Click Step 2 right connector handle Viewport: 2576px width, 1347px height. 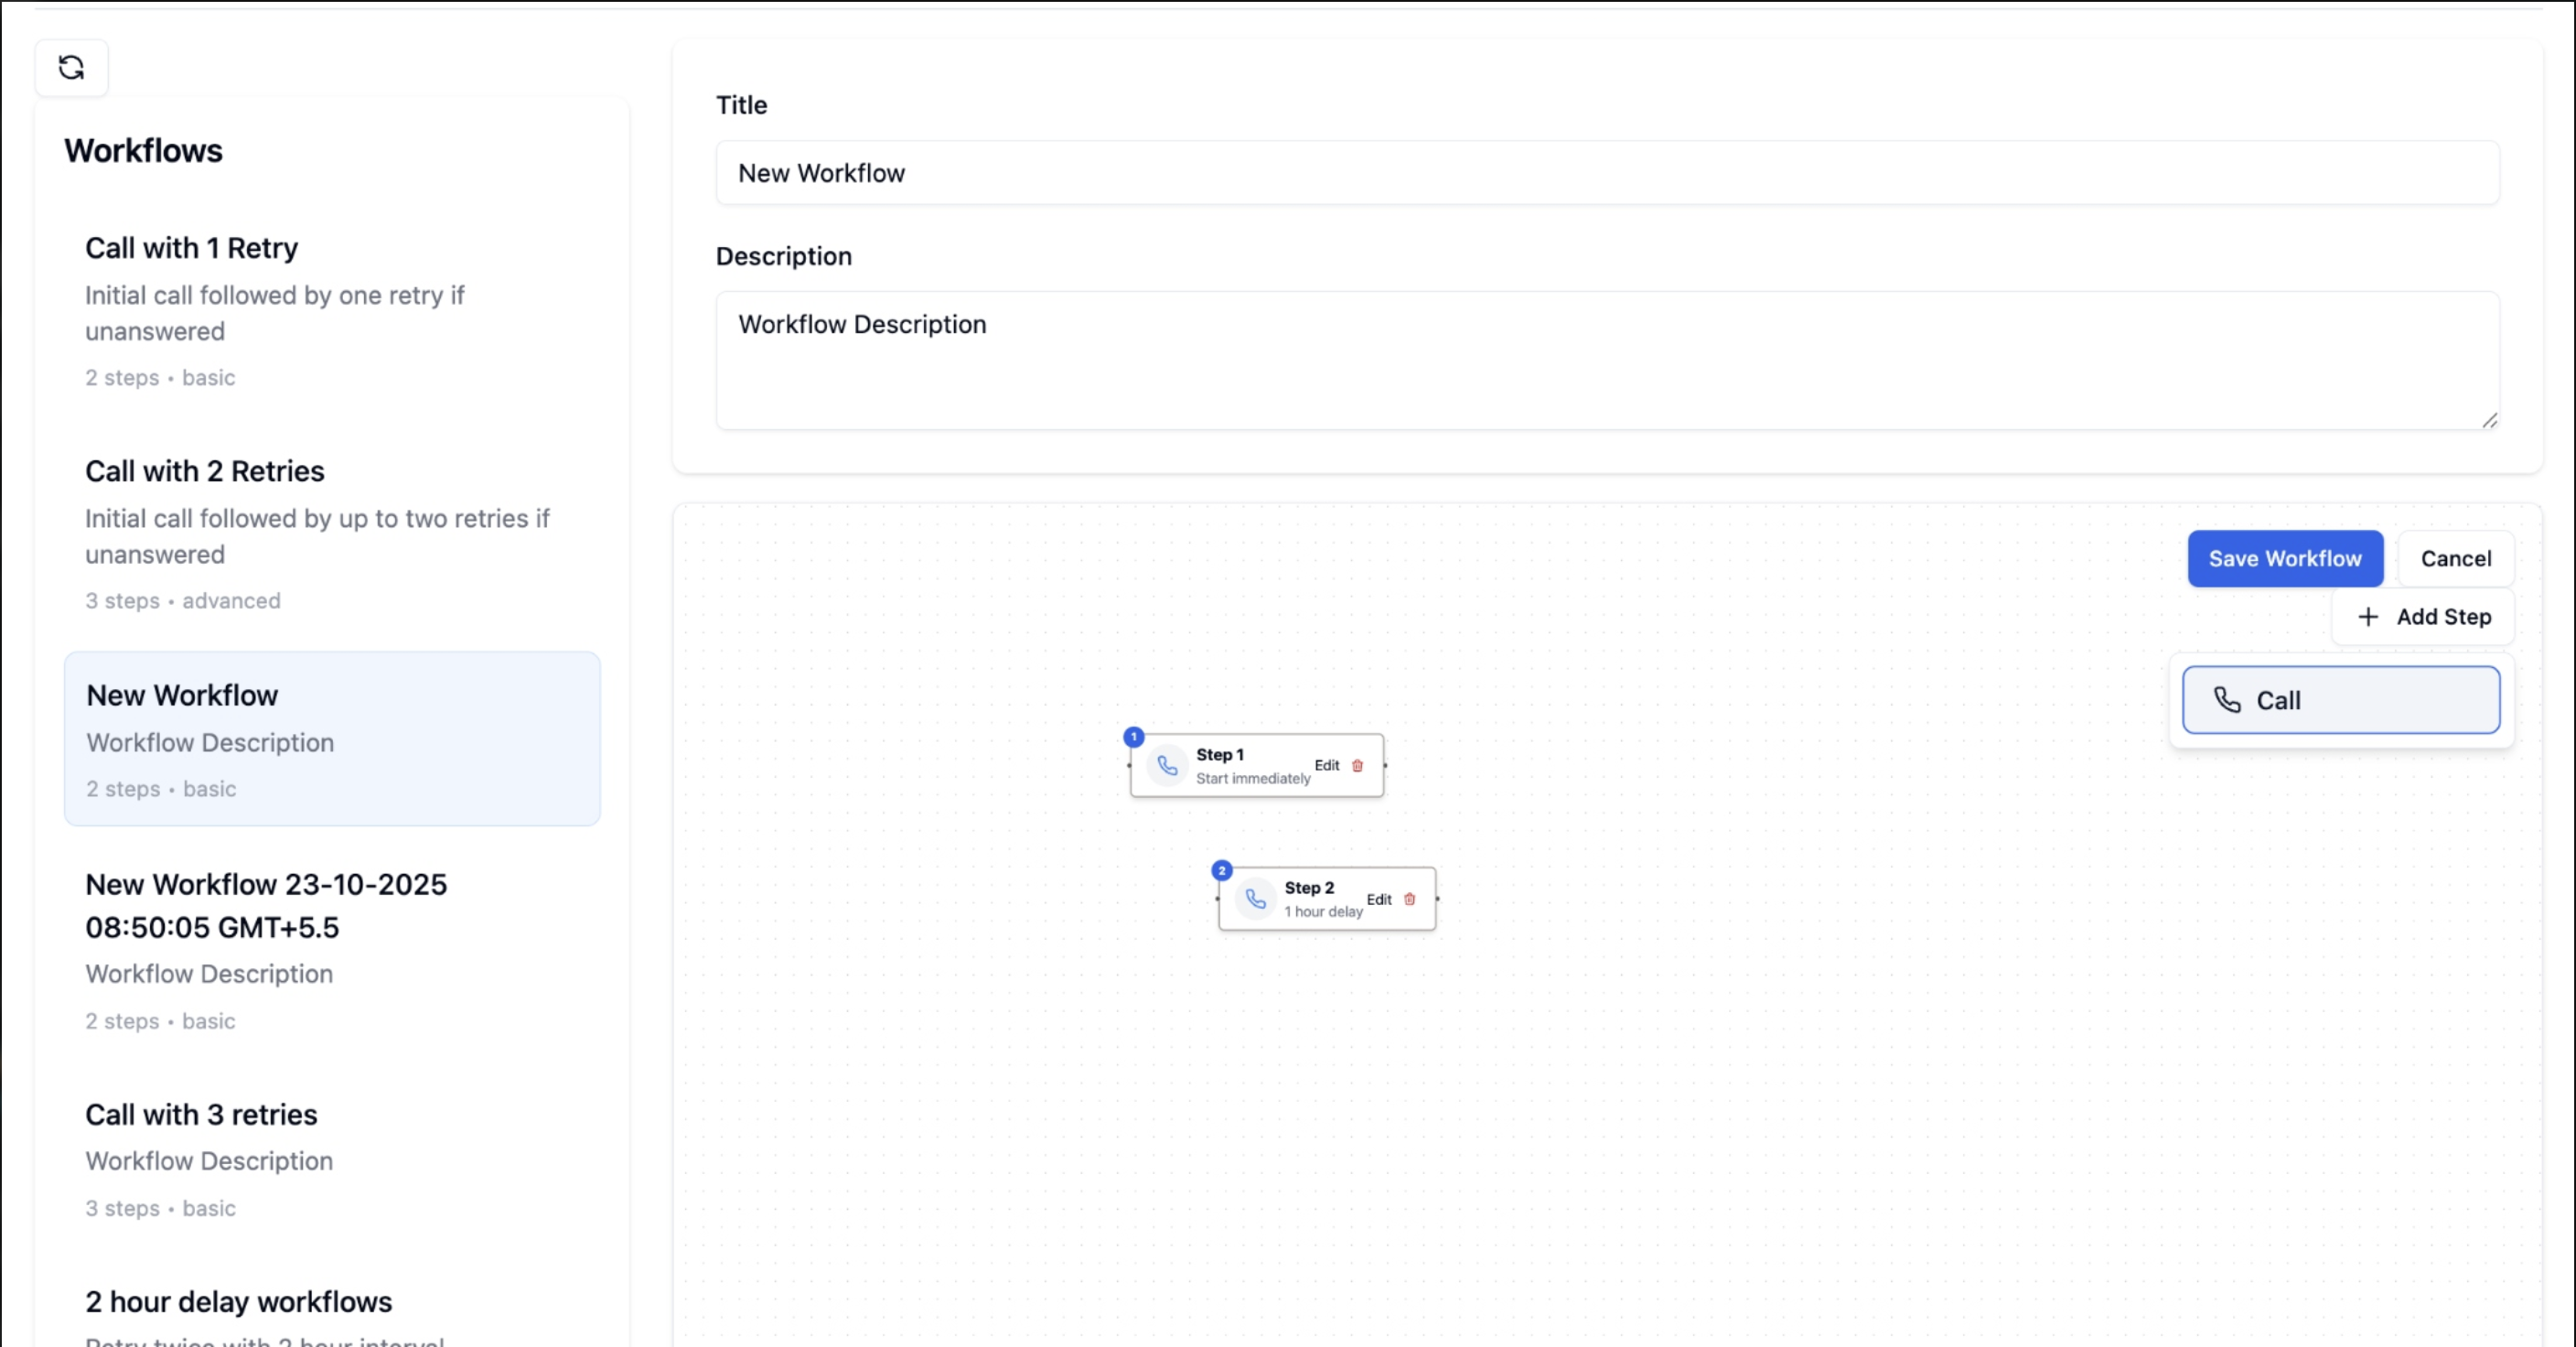(1437, 898)
